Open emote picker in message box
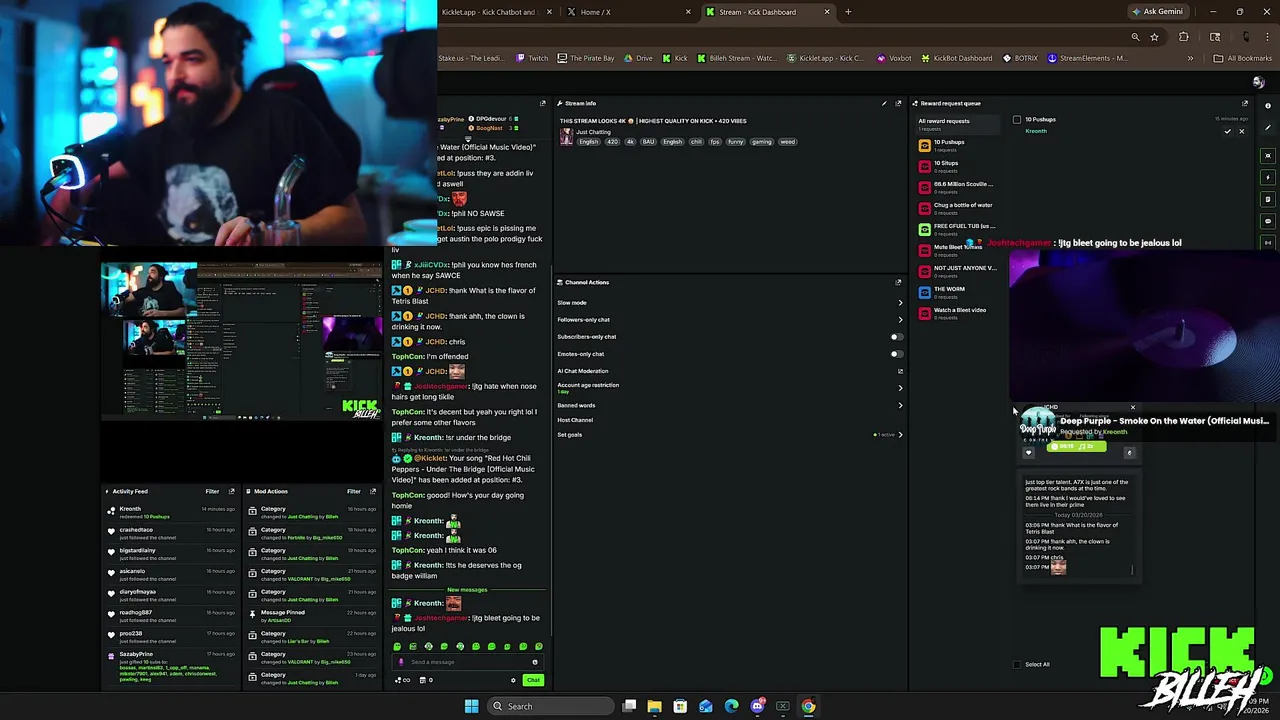 [535, 662]
